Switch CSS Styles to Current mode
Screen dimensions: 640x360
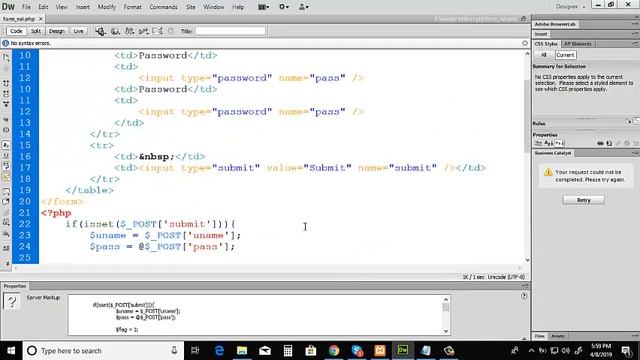(x=565, y=55)
